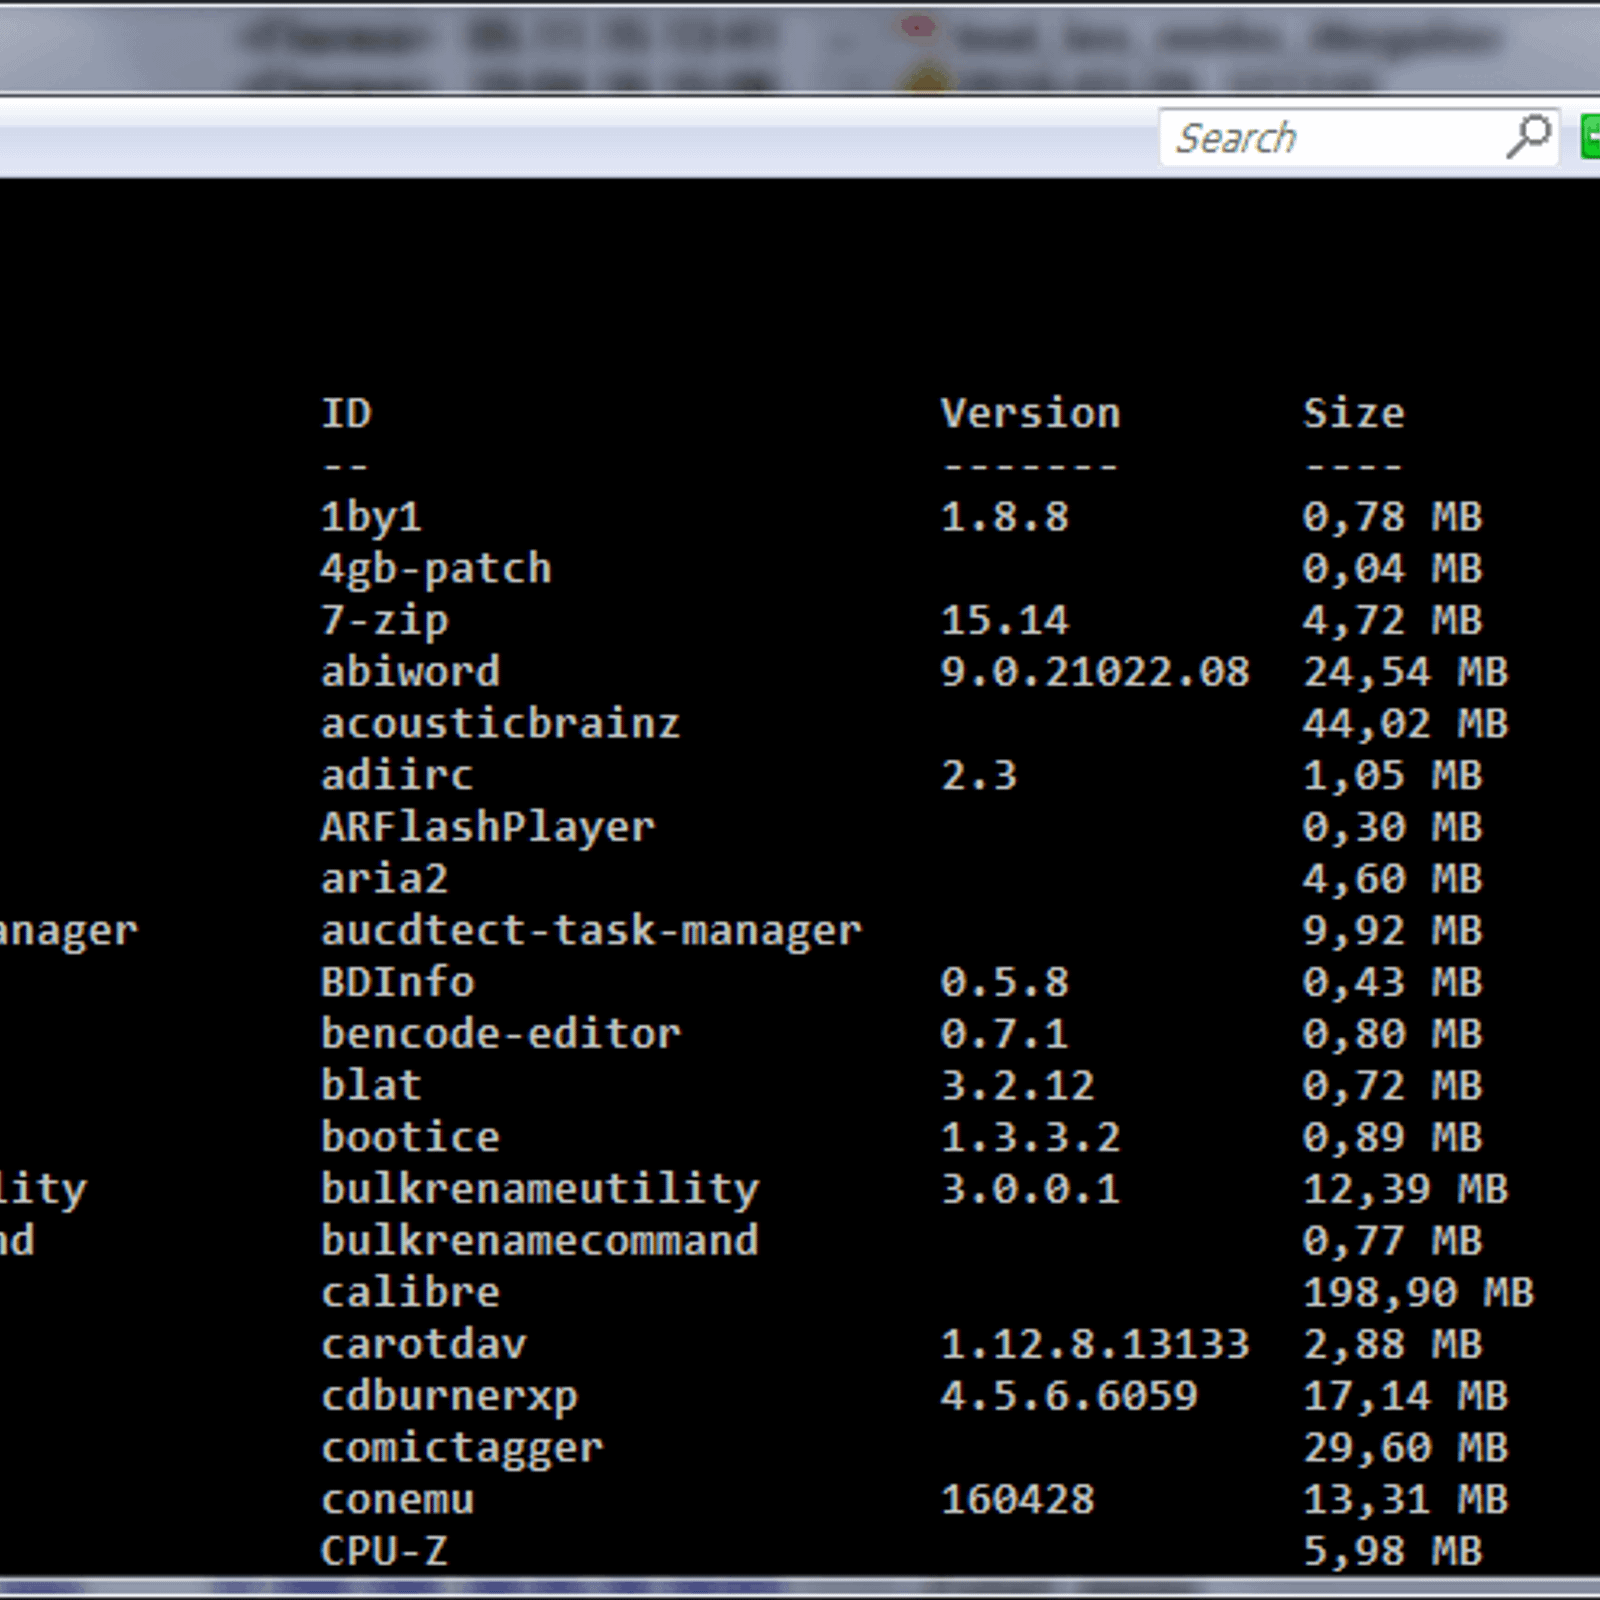Click version "1.8.8" of 1by1
The height and width of the screenshot is (1600, 1600).
(1005, 517)
